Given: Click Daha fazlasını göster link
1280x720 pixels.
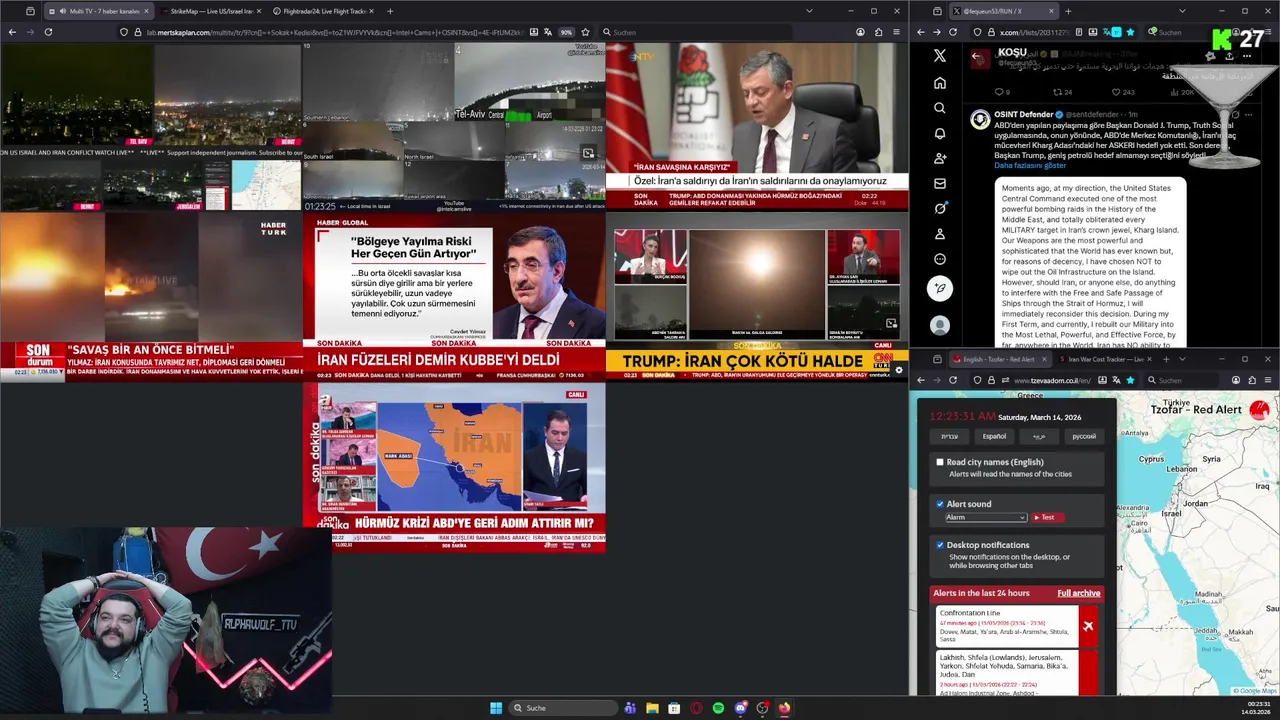Looking at the screenshot, I should [x=1030, y=165].
